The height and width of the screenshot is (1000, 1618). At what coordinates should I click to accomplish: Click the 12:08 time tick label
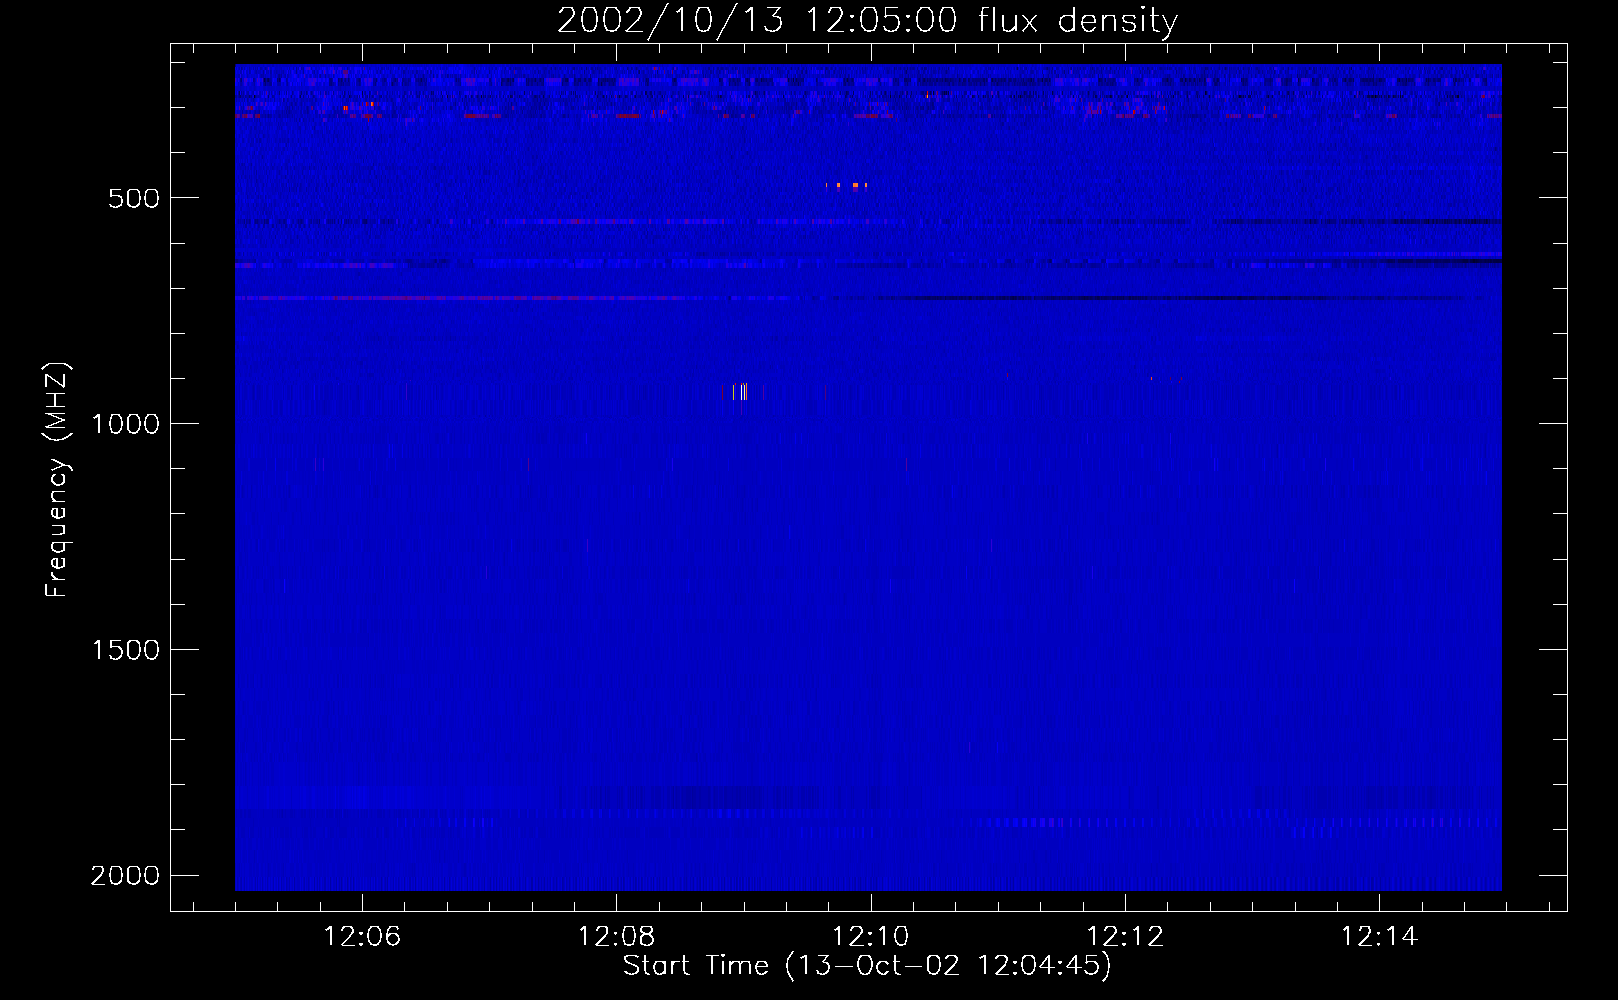coord(616,936)
